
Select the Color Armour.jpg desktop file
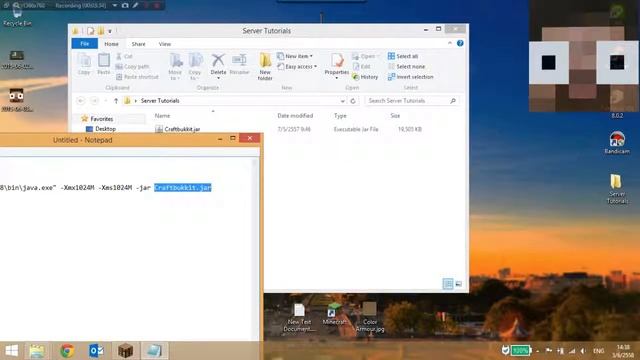click(x=370, y=317)
